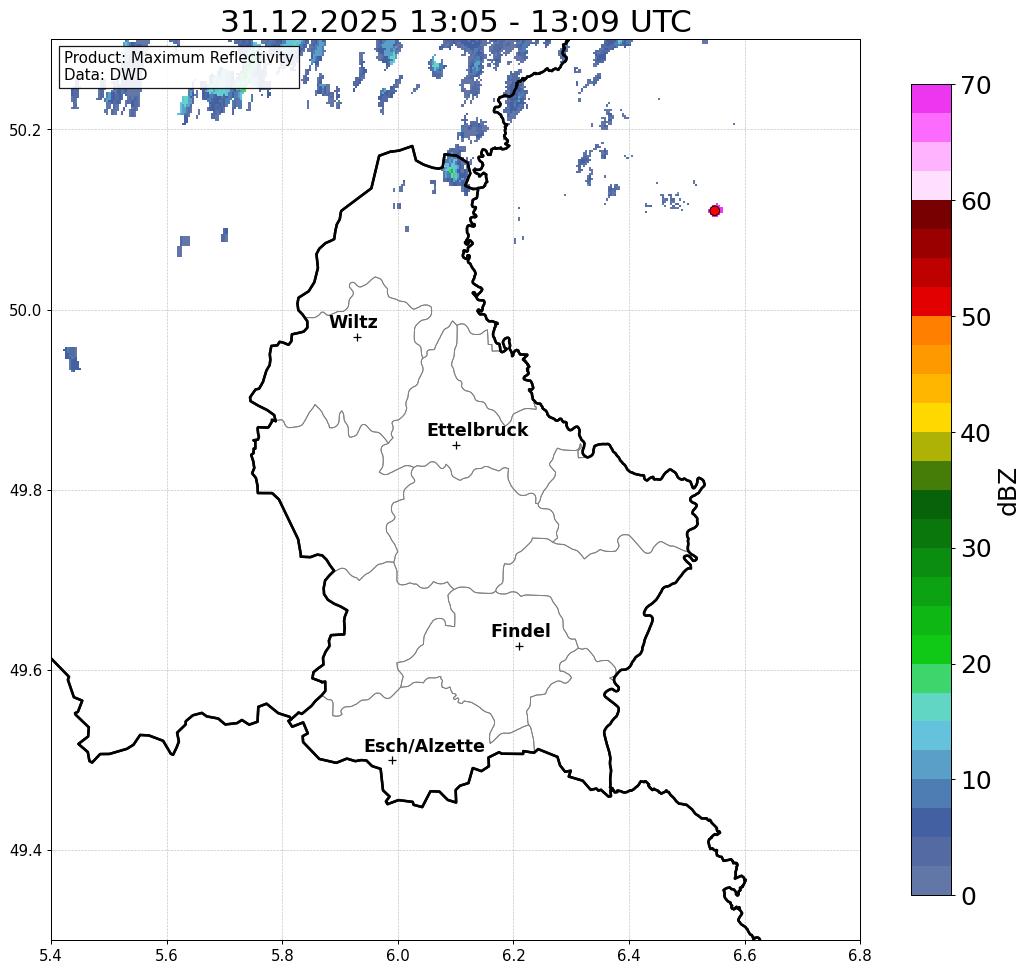This screenshot has height=973, width=1029.
Task: Pick the bright green swatch just above 20 dBZ
Action: pos(931,649)
